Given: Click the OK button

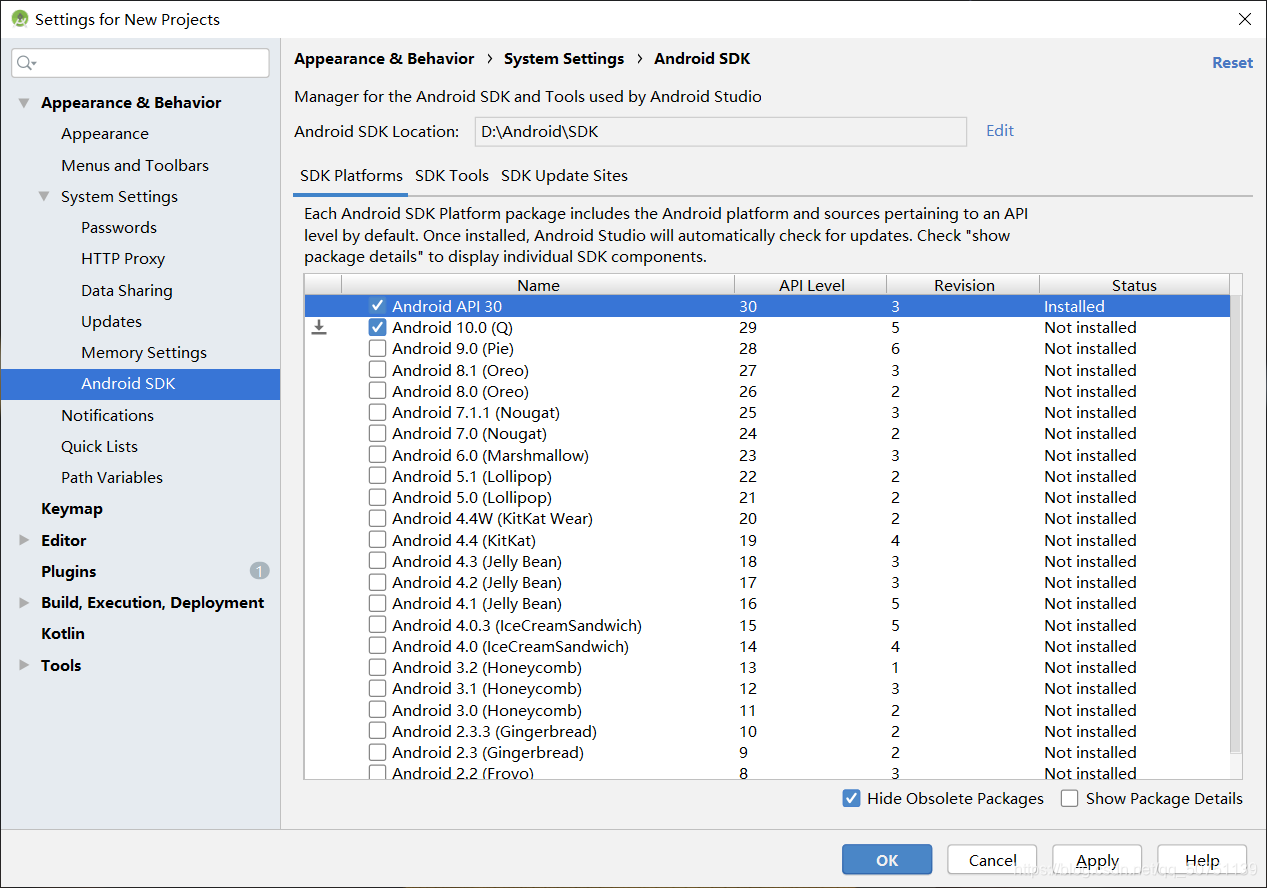Looking at the screenshot, I should click(x=887, y=860).
